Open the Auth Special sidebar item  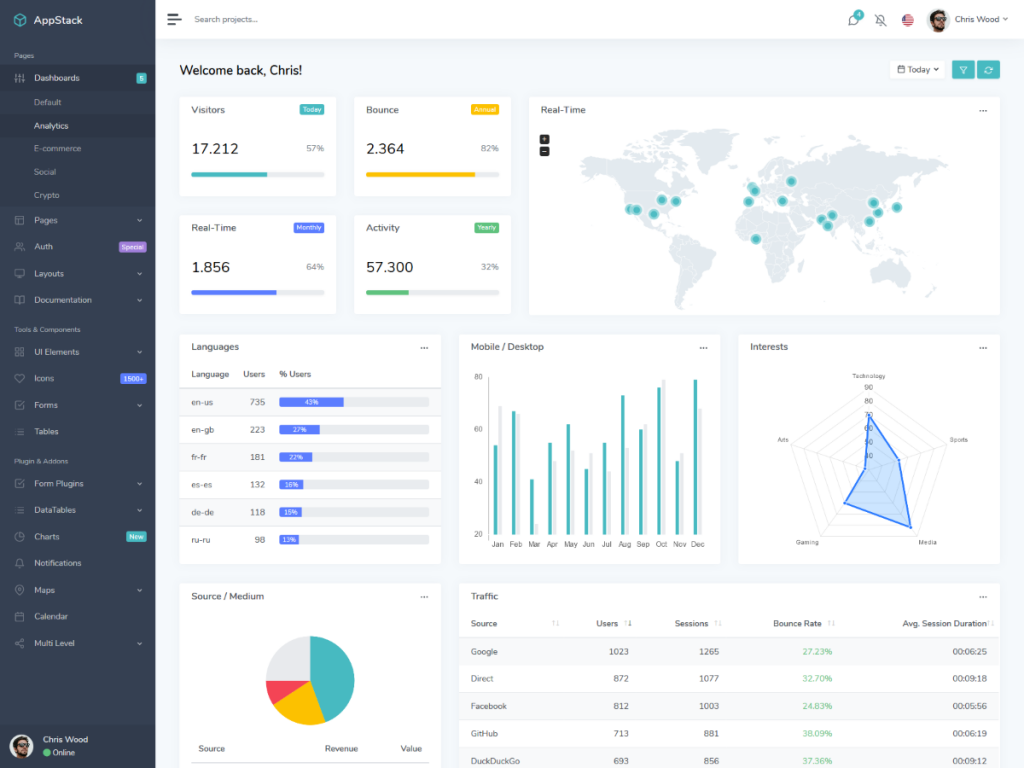point(78,247)
